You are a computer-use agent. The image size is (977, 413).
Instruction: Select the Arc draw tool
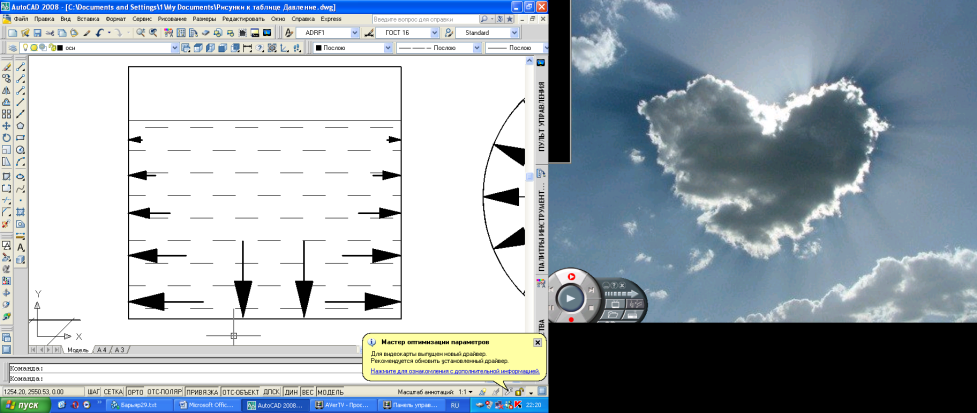coord(21,161)
